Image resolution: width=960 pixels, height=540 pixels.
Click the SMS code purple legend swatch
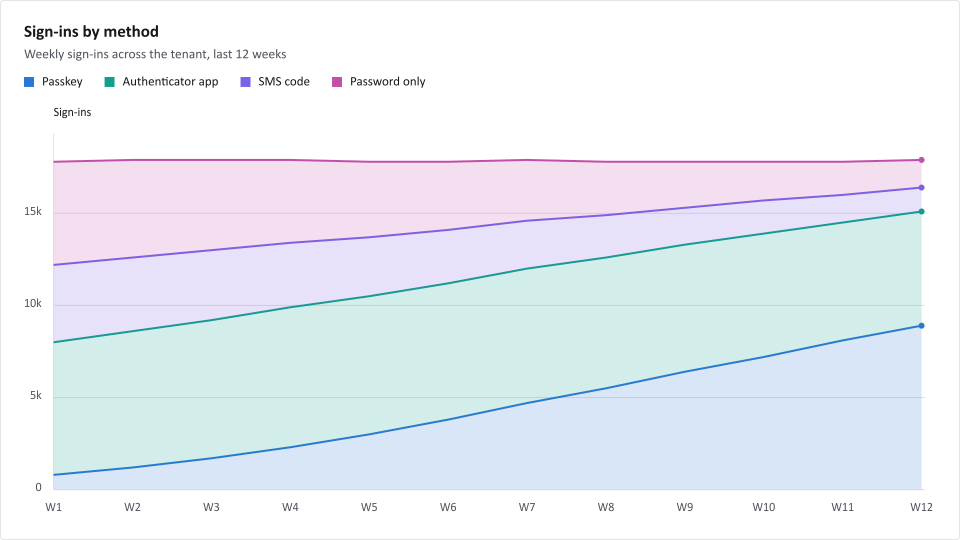point(246,82)
